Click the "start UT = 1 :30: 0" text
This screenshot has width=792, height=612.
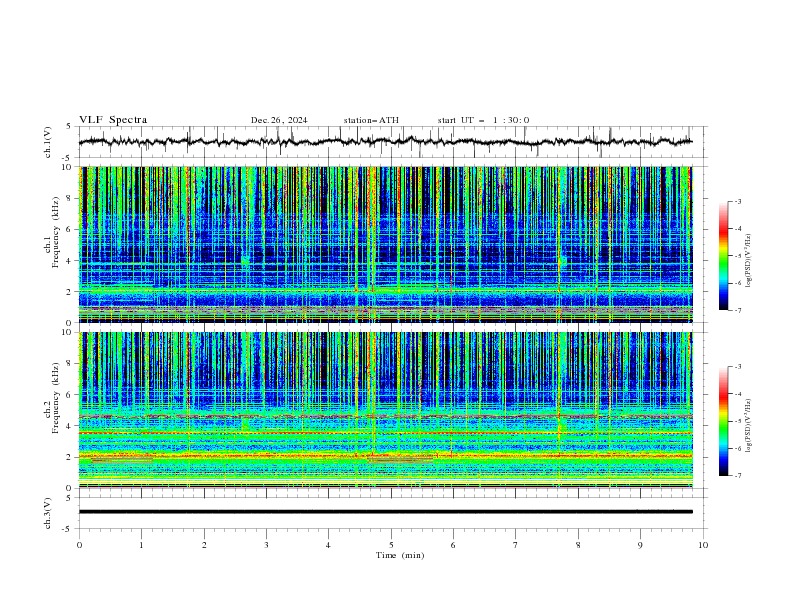[483, 120]
